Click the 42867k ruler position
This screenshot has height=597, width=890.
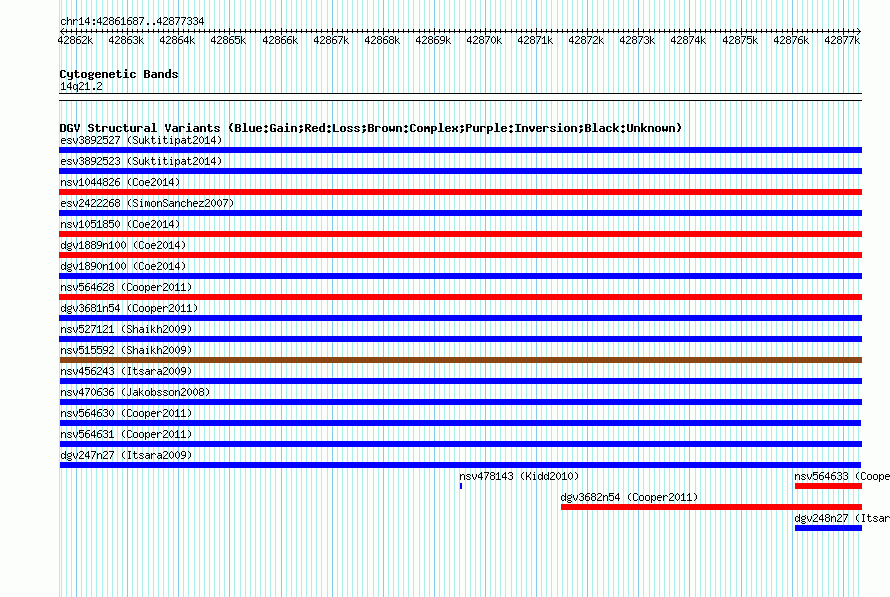coord(331,40)
